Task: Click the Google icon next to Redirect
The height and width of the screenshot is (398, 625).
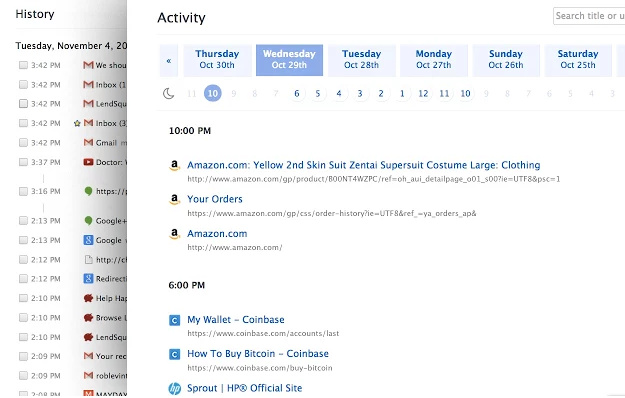Action: click(88, 279)
